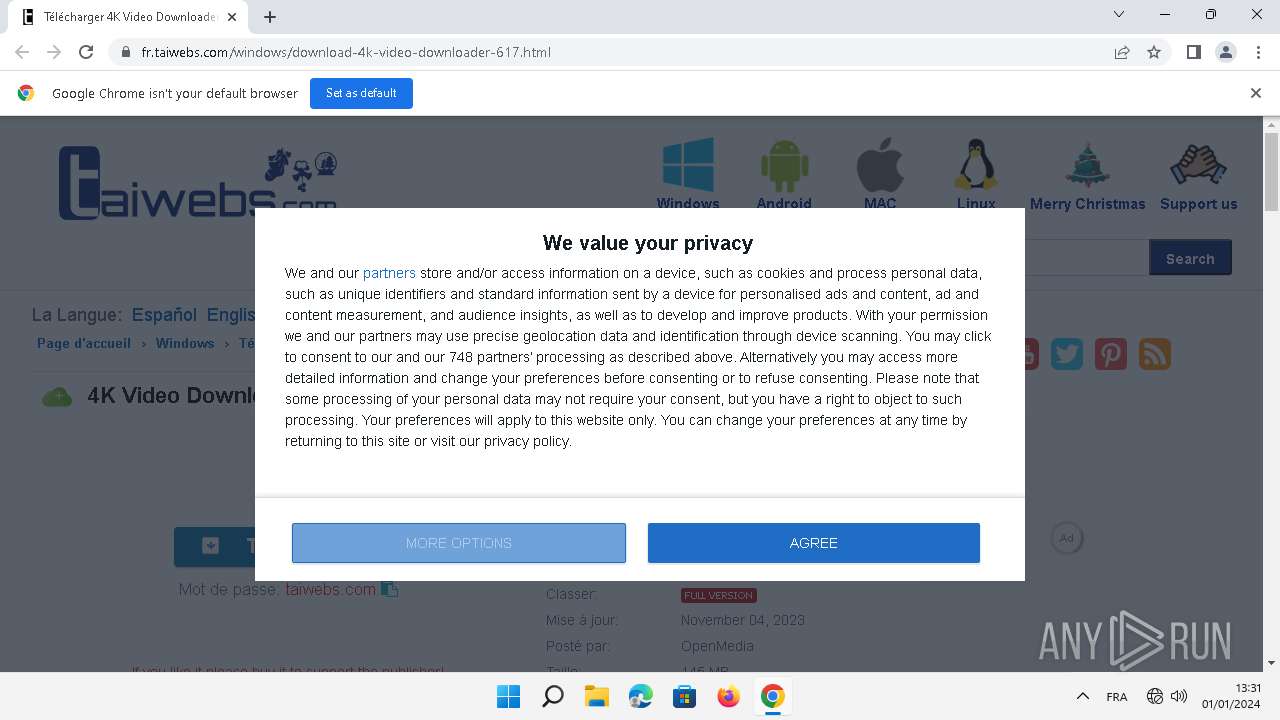
Task: Open the partners link in privacy notice
Action: [389, 273]
